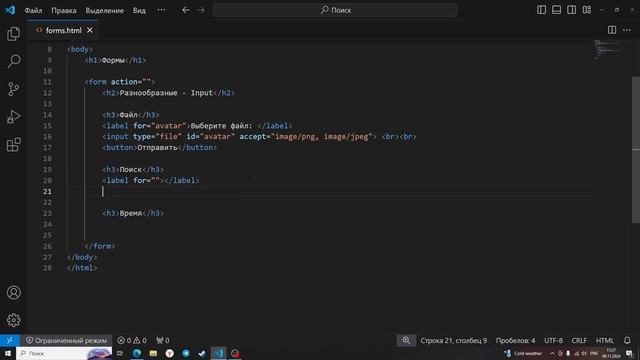Open editor More Actions ellipsis
The height and width of the screenshot is (360, 640).
(627, 30)
